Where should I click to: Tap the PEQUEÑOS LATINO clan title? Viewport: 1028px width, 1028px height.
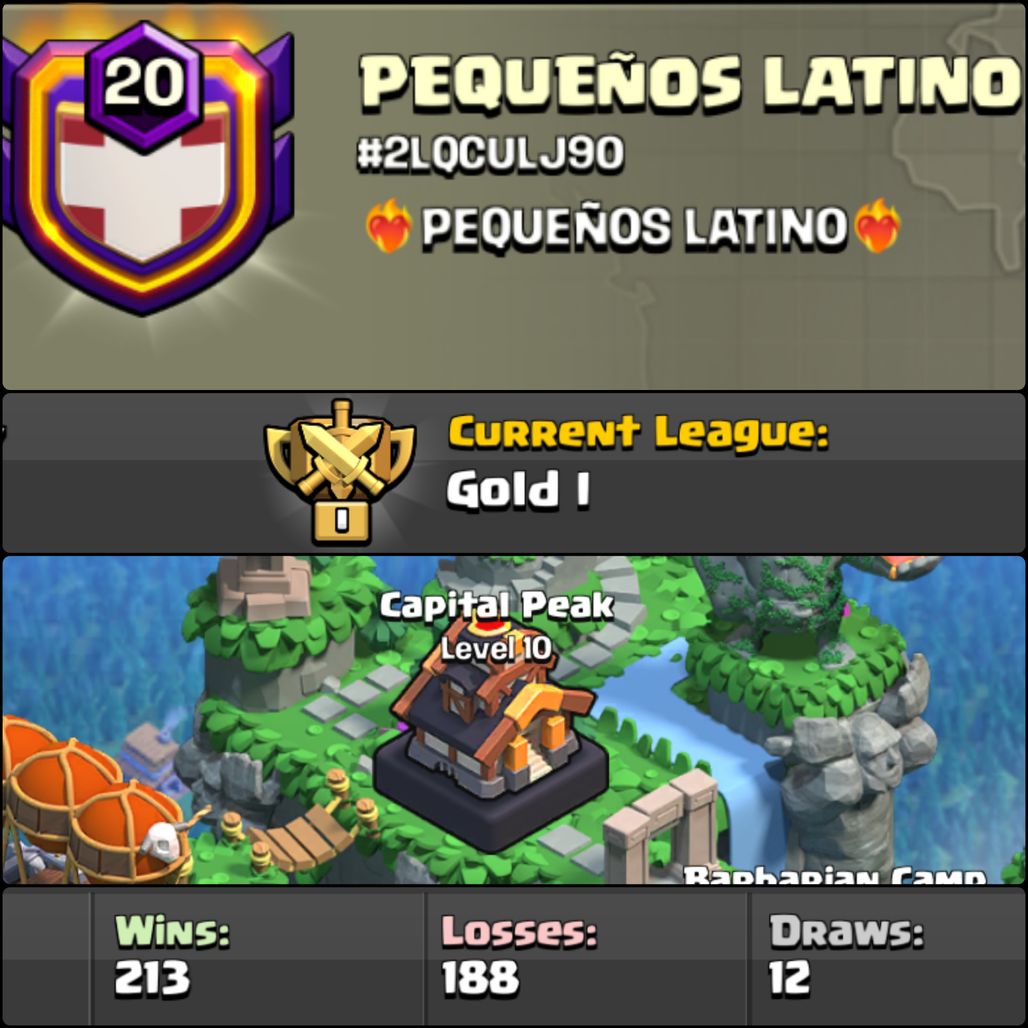[692, 82]
